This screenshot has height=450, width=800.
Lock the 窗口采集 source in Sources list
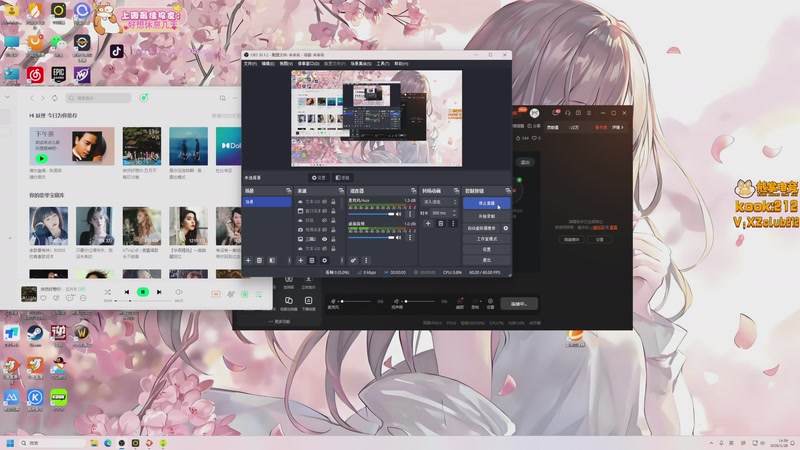pyautogui.click(x=333, y=211)
